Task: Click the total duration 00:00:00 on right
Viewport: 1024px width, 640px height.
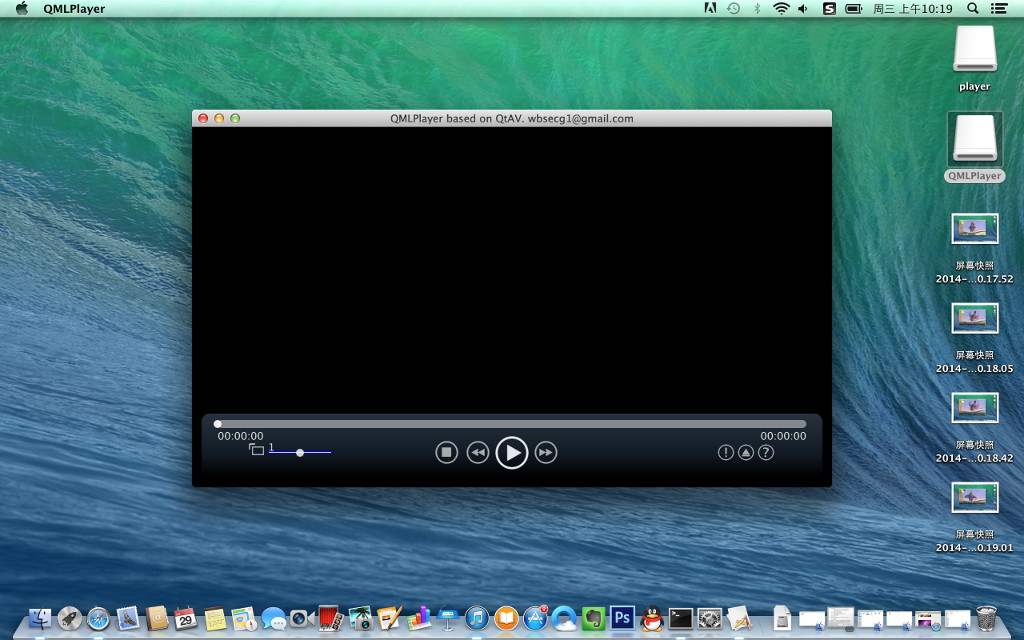Action: (x=783, y=436)
